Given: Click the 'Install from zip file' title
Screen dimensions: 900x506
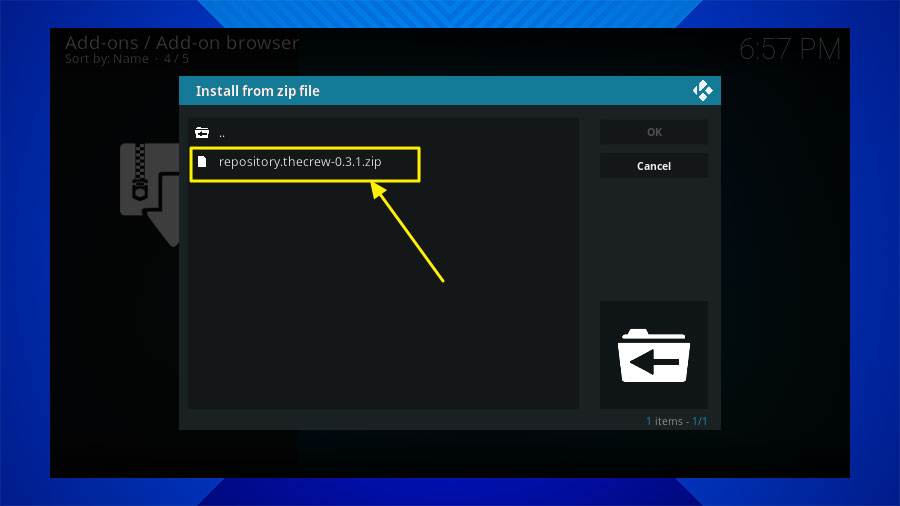Looking at the screenshot, I should tap(258, 91).
